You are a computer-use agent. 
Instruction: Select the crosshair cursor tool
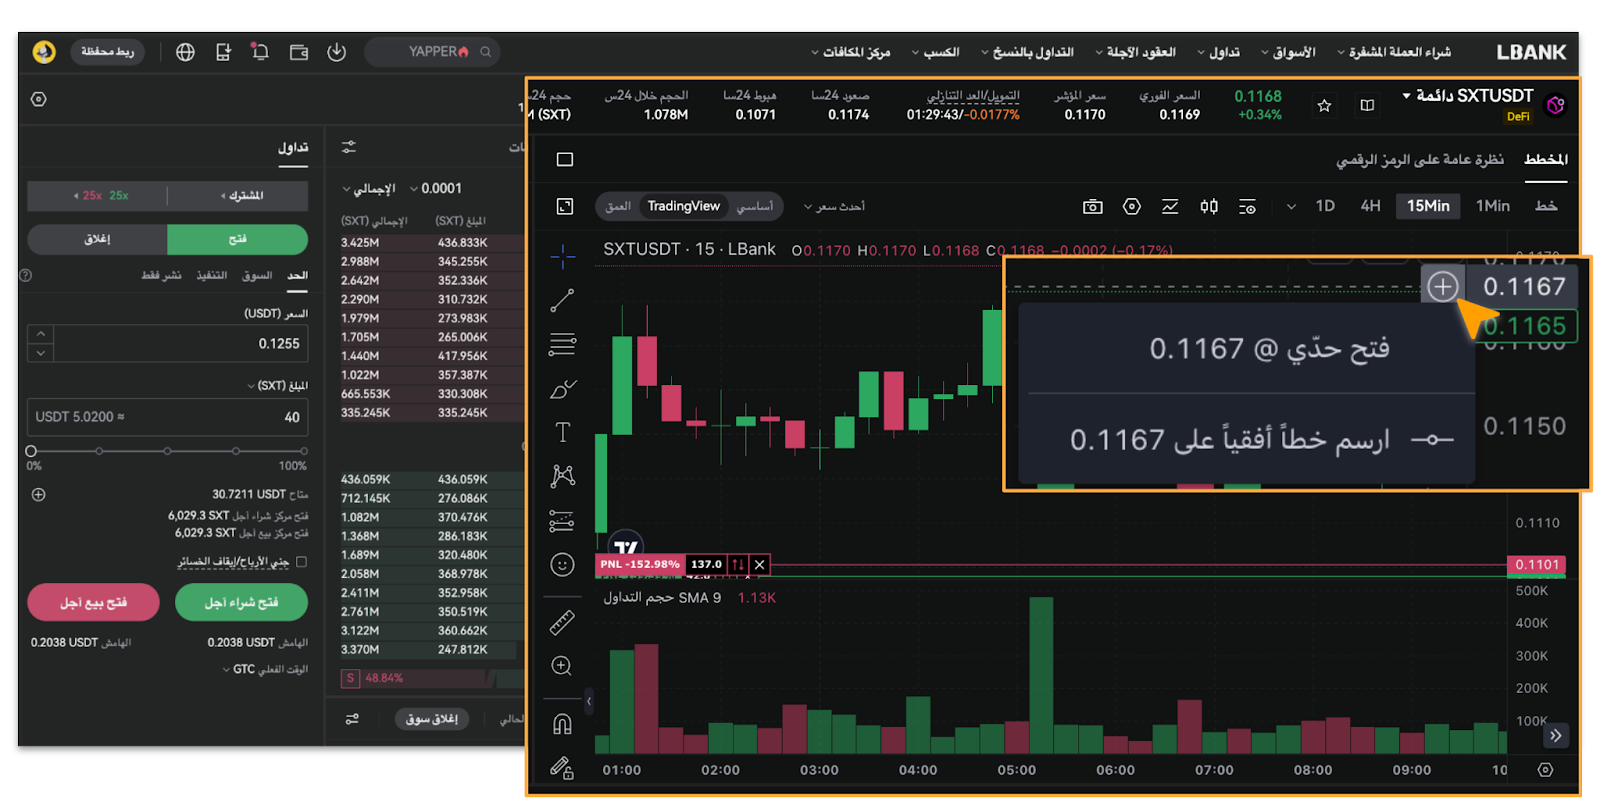pyautogui.click(x=563, y=257)
